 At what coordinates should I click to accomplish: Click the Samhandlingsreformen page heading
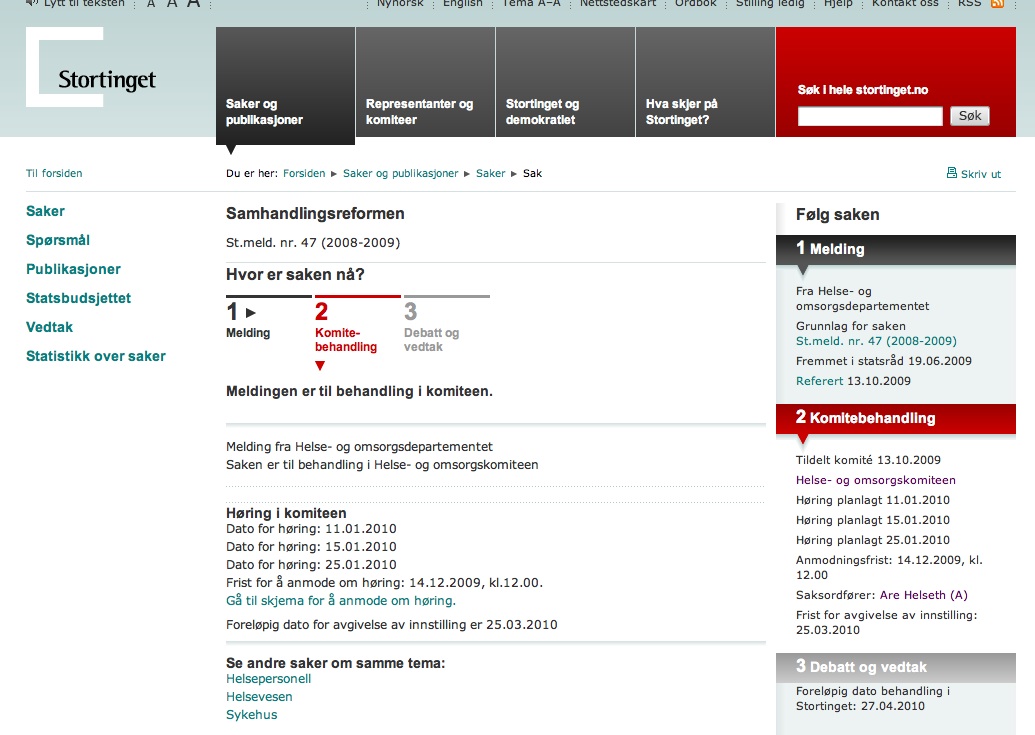pyautogui.click(x=315, y=214)
